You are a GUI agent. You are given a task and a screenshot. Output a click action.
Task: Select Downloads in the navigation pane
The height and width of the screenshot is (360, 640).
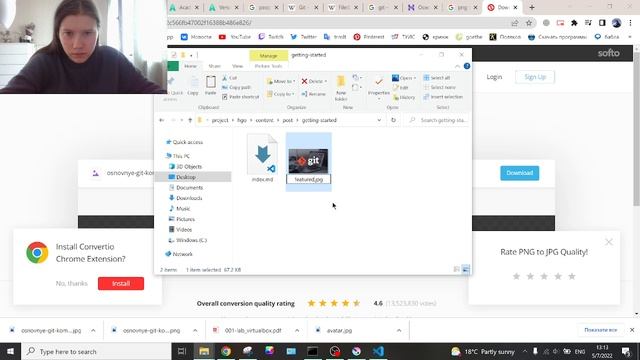click(189, 198)
